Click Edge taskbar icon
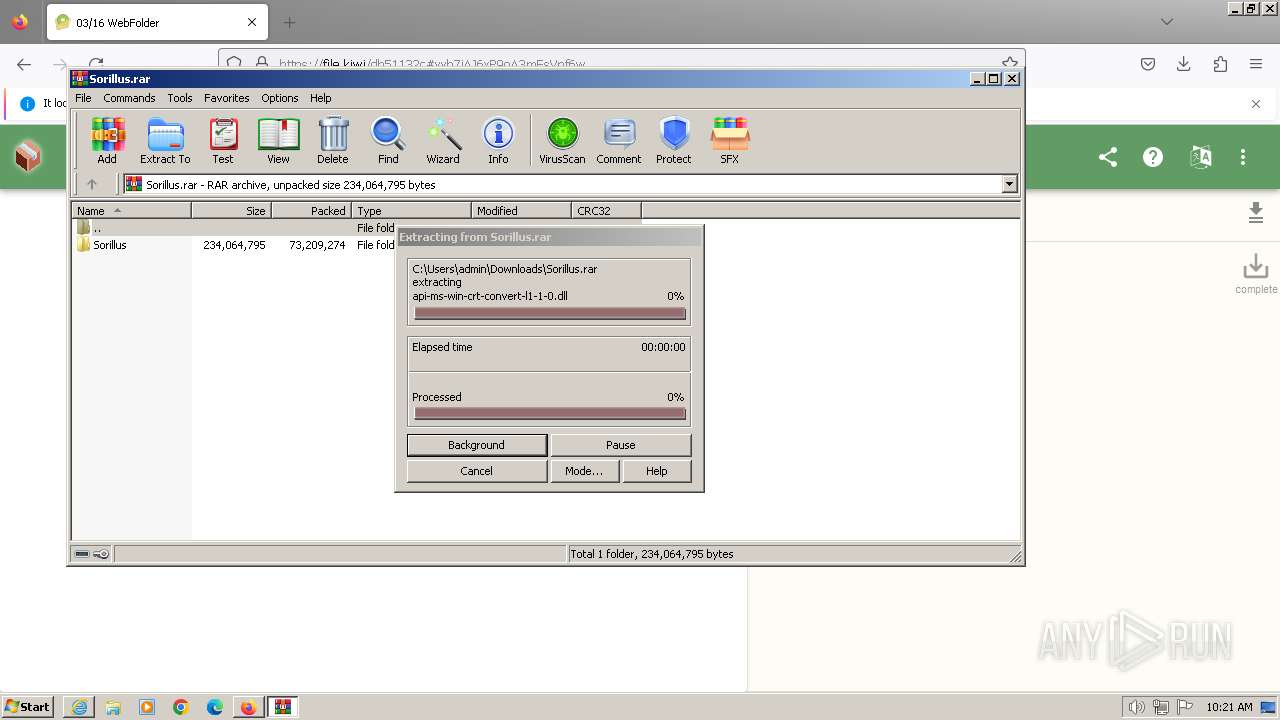The height and width of the screenshot is (720, 1280). pyautogui.click(x=215, y=707)
